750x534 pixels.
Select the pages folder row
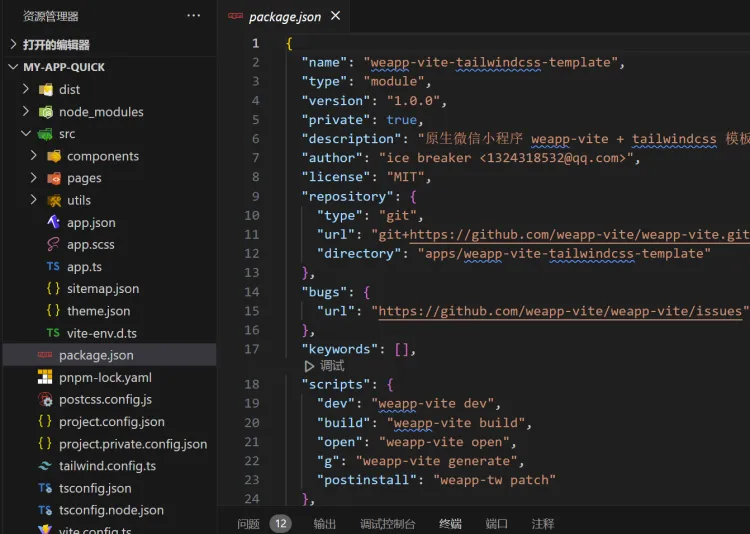pos(109,178)
